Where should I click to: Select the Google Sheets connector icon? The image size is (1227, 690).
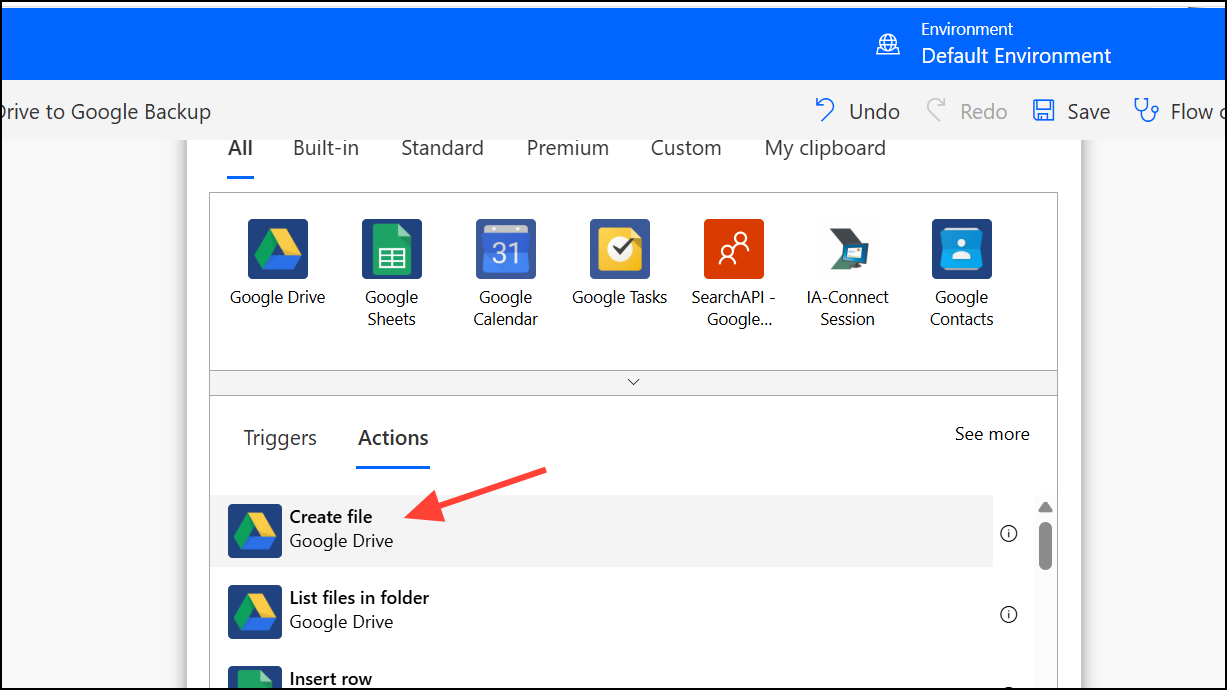tap(392, 249)
